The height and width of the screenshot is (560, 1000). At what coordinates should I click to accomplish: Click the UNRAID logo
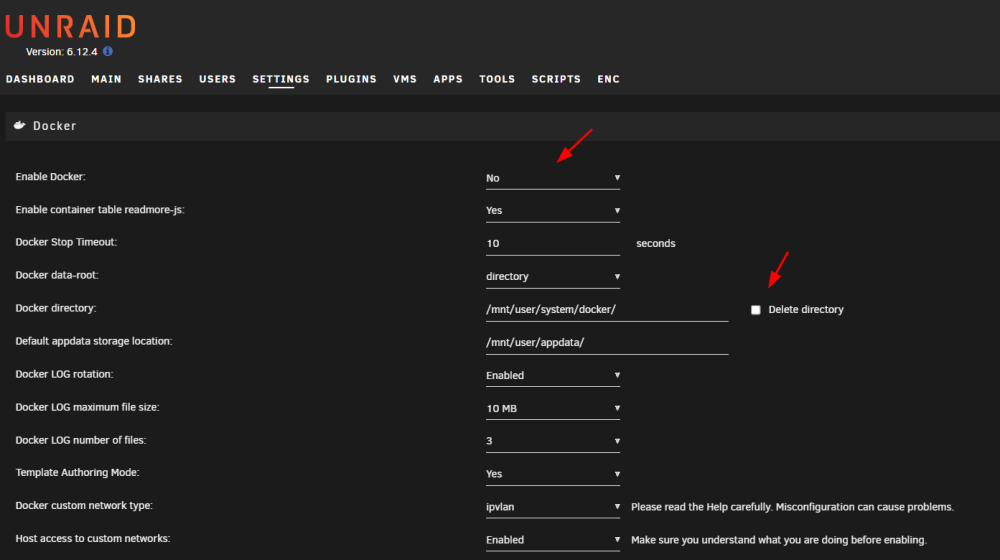71,27
